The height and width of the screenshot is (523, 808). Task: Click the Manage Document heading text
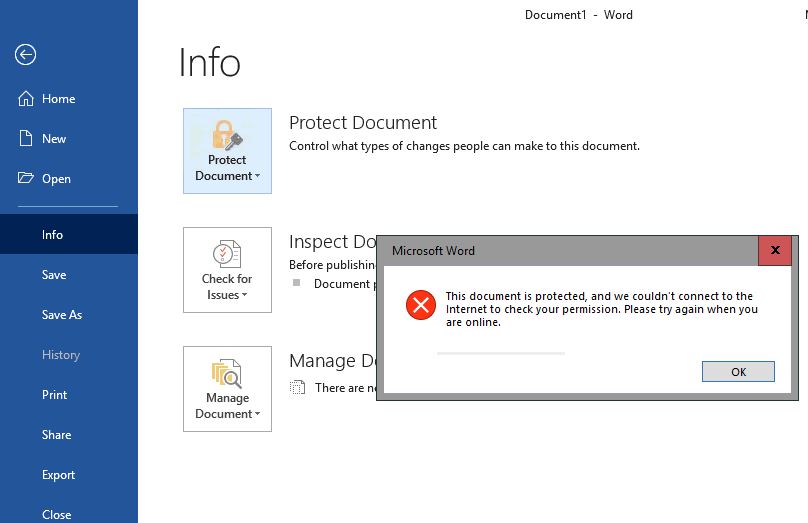pos(333,361)
